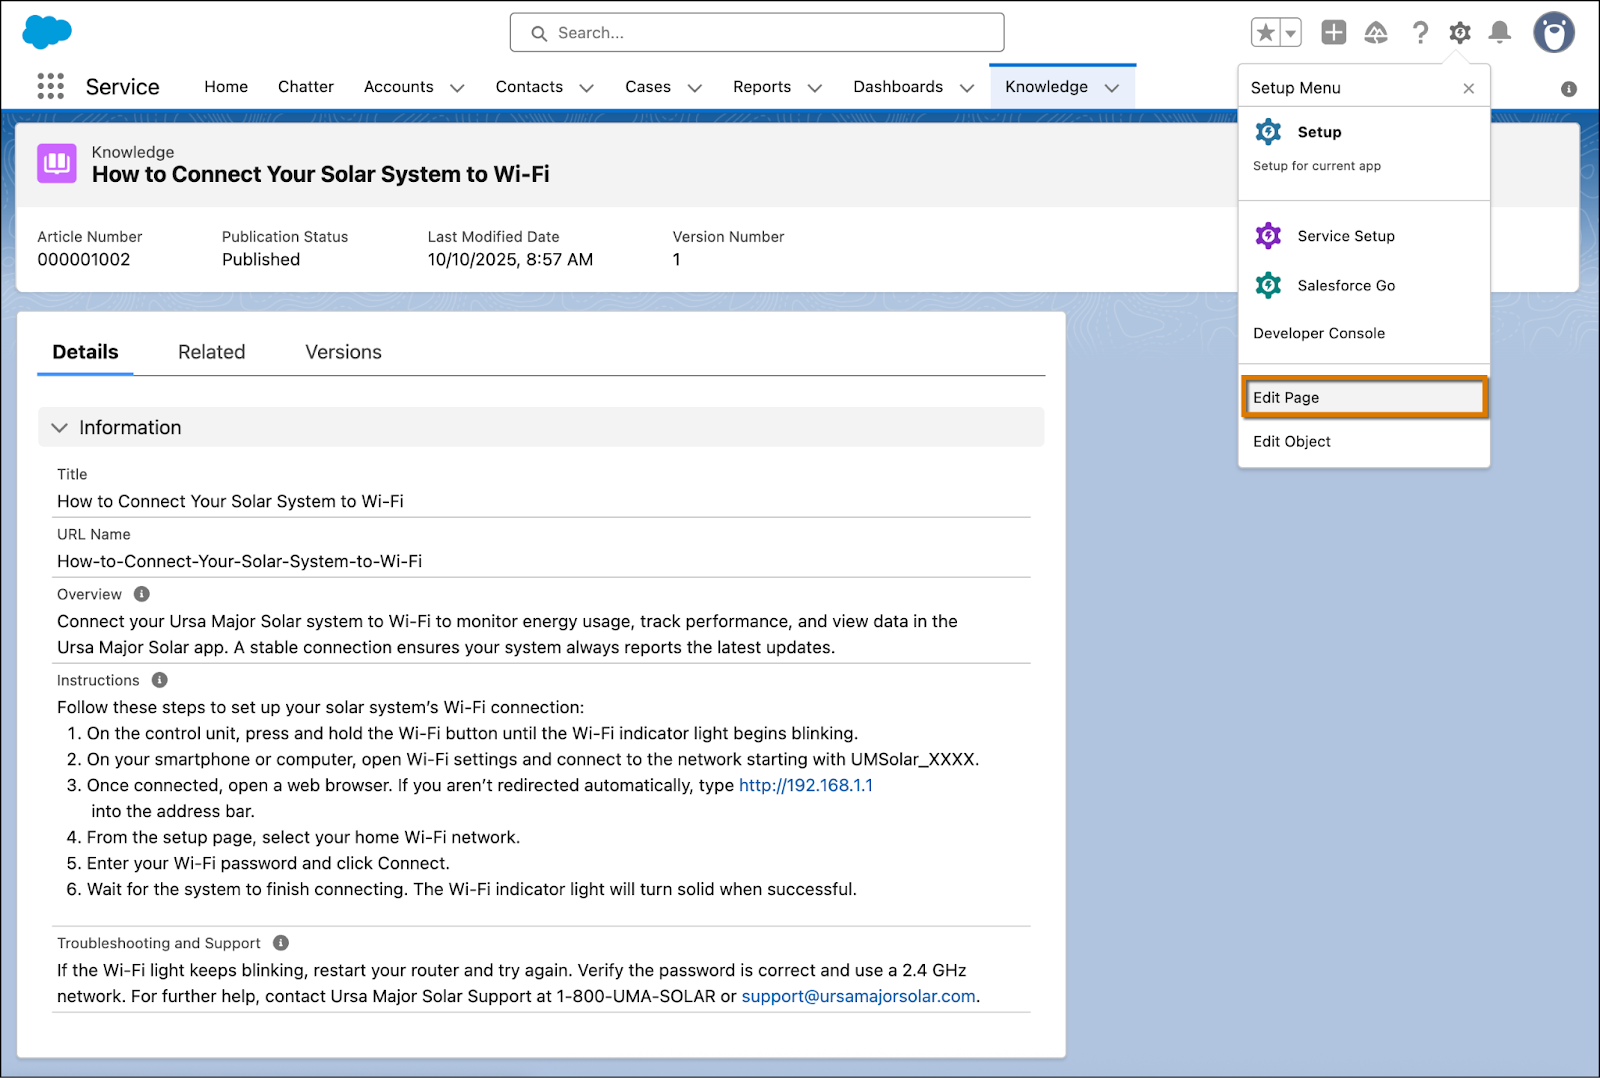Screen dimensions: 1600x1078
Task: Click the Version Number value 1
Action: click(x=677, y=260)
